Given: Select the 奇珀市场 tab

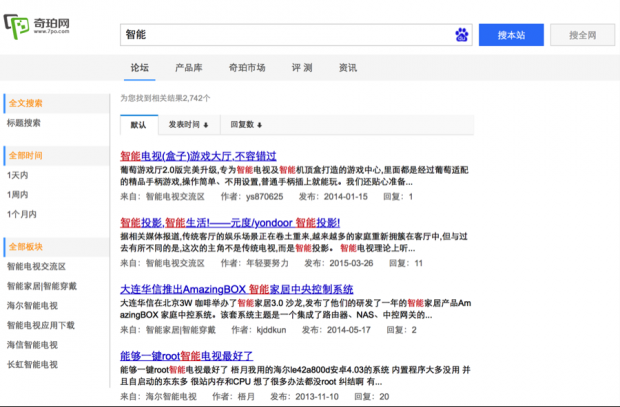Looking at the screenshot, I should [x=246, y=68].
